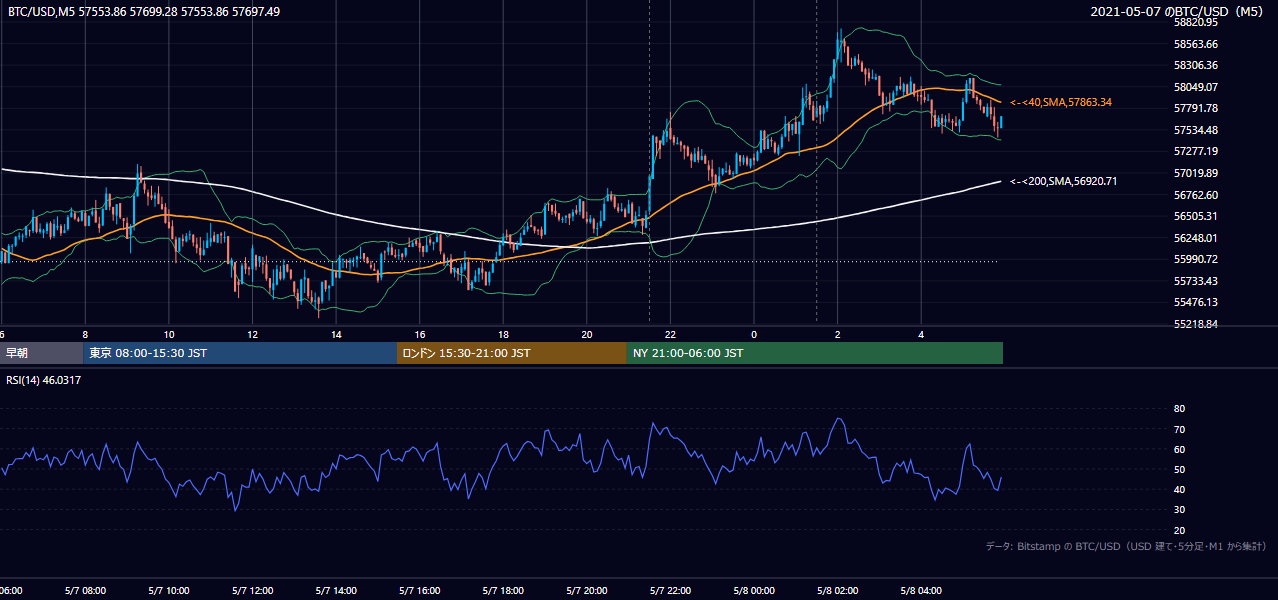Click the 5/7 10:00 time label
Screen dimensions: 1278x600
(169, 591)
